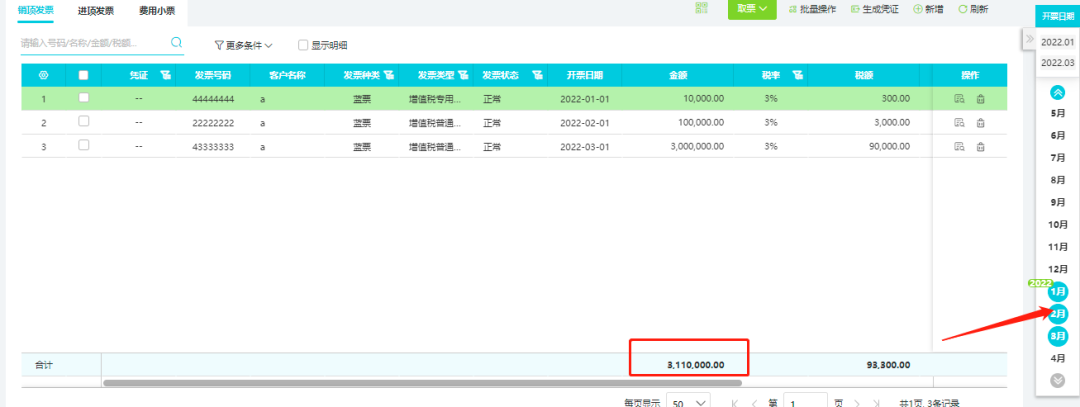This screenshot has width=1080, height=407.
Task: Check the select-all header checkbox
Action: (83, 75)
